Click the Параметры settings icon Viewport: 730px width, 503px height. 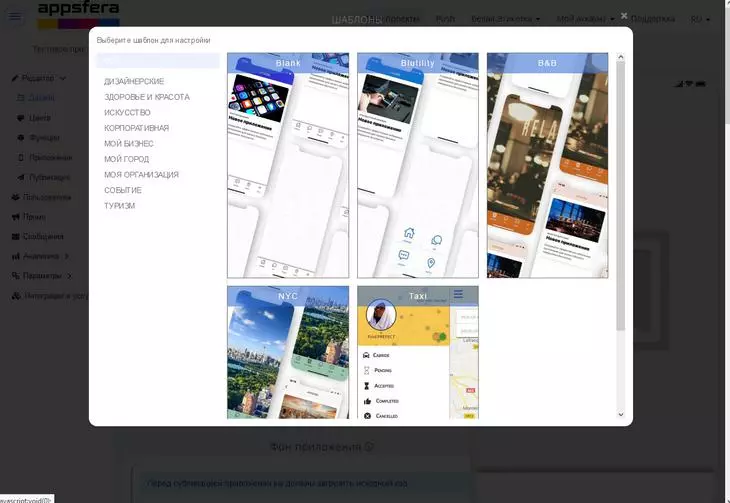15,276
